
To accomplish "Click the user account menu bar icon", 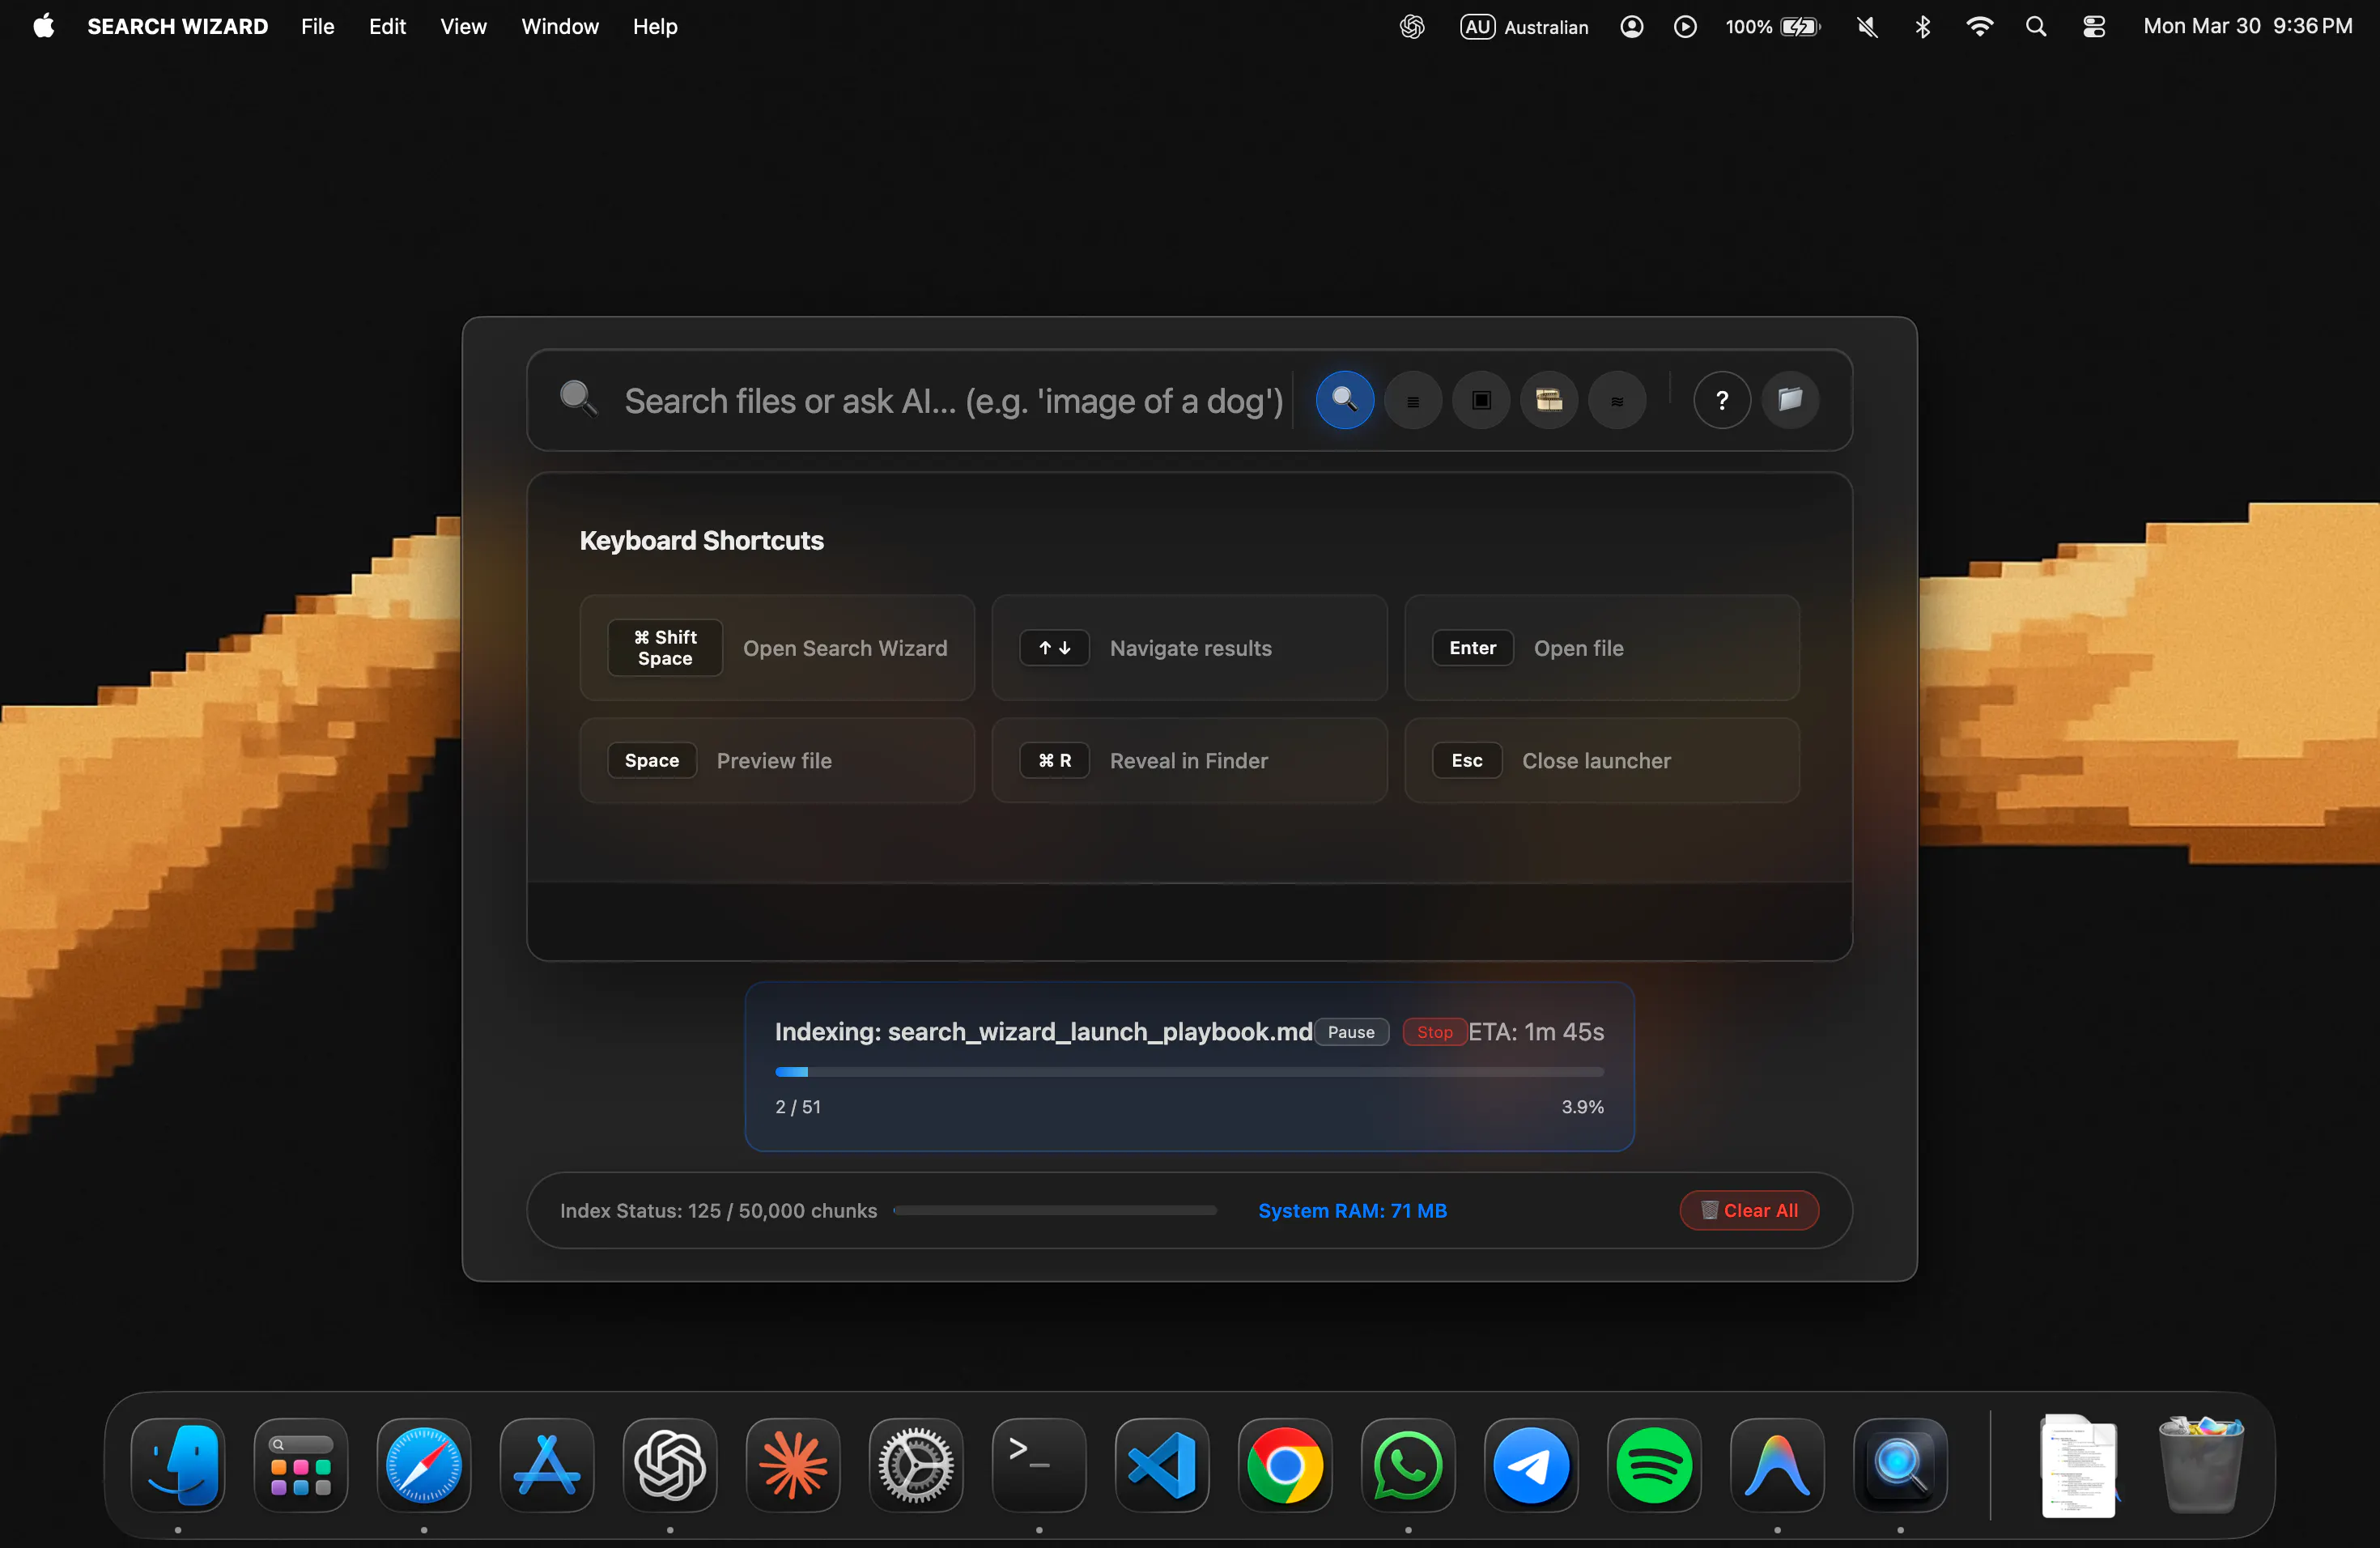I will (1631, 26).
